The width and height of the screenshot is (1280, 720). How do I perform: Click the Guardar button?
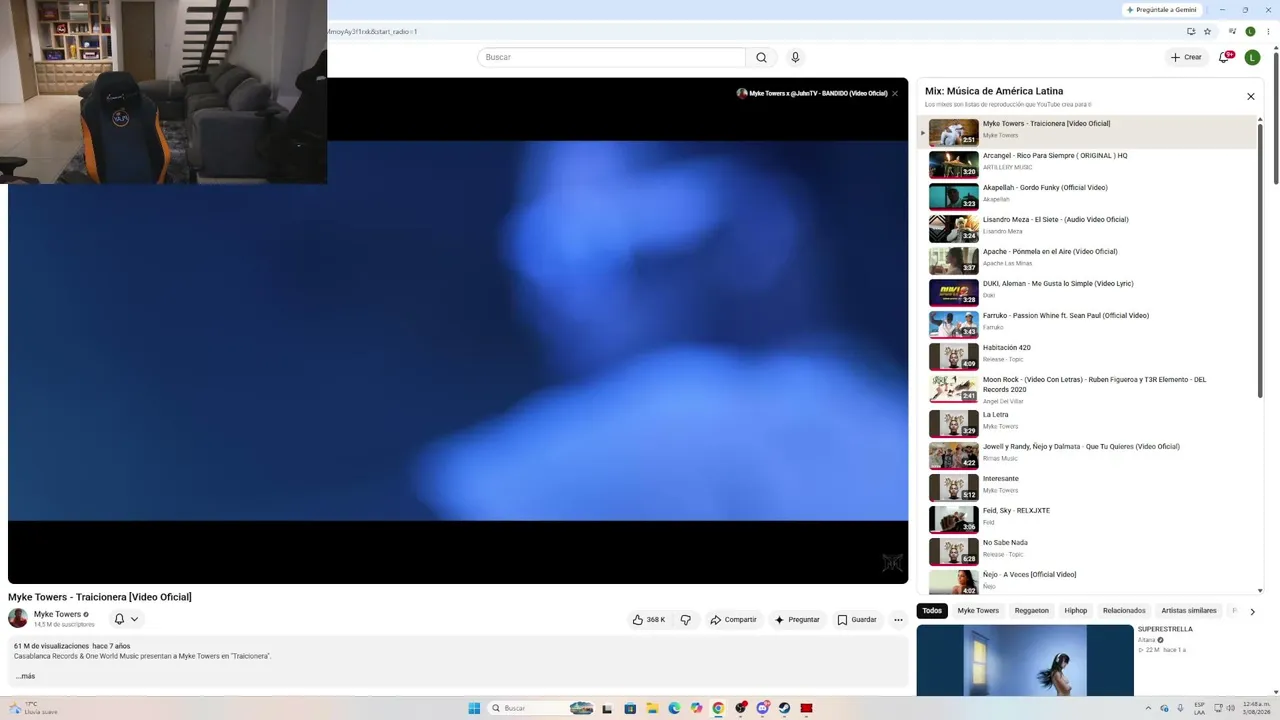click(857, 620)
